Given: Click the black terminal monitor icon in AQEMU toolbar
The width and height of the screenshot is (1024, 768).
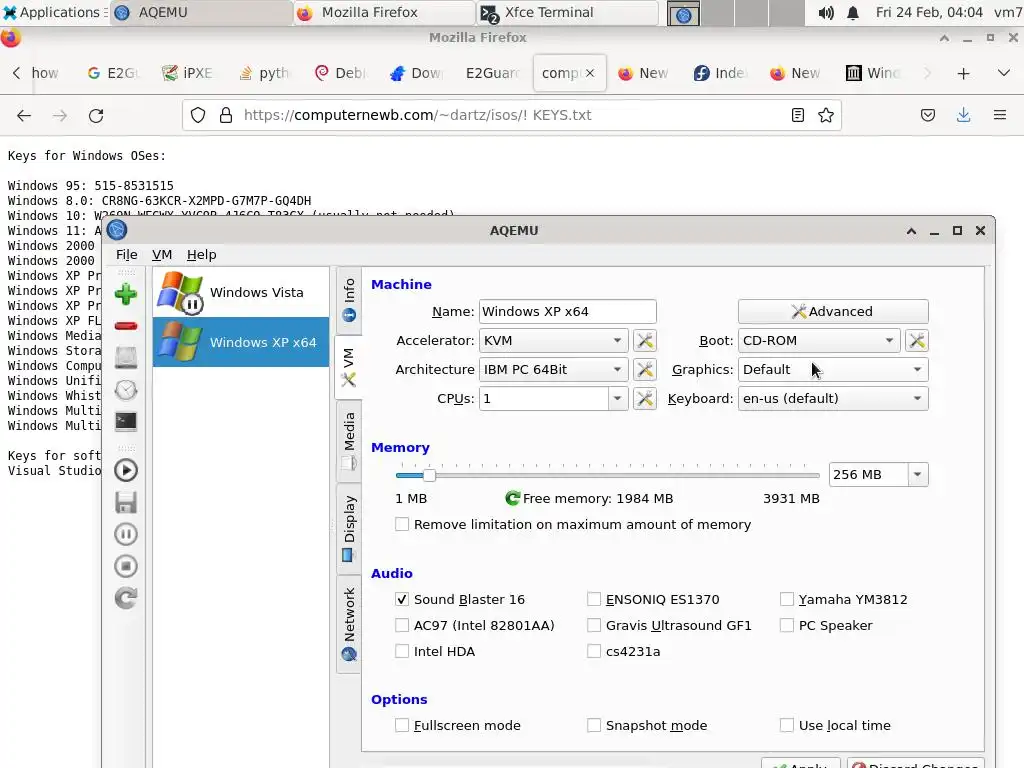Looking at the screenshot, I should point(125,421).
